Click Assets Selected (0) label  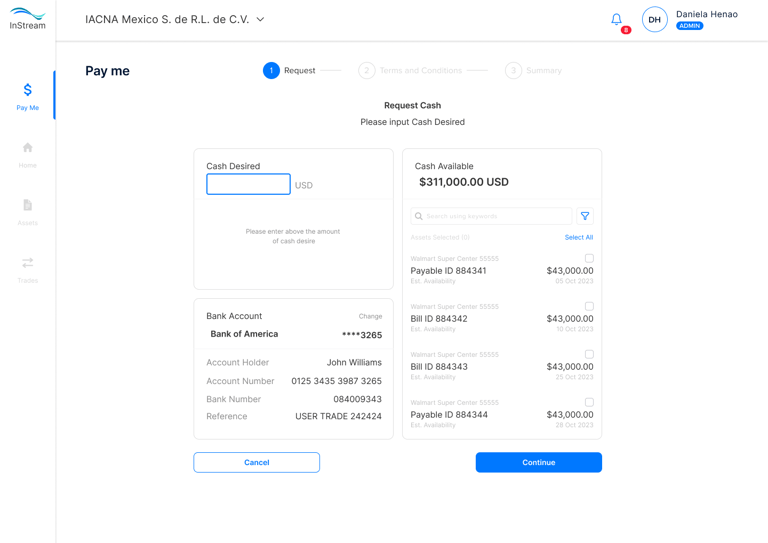click(x=440, y=237)
